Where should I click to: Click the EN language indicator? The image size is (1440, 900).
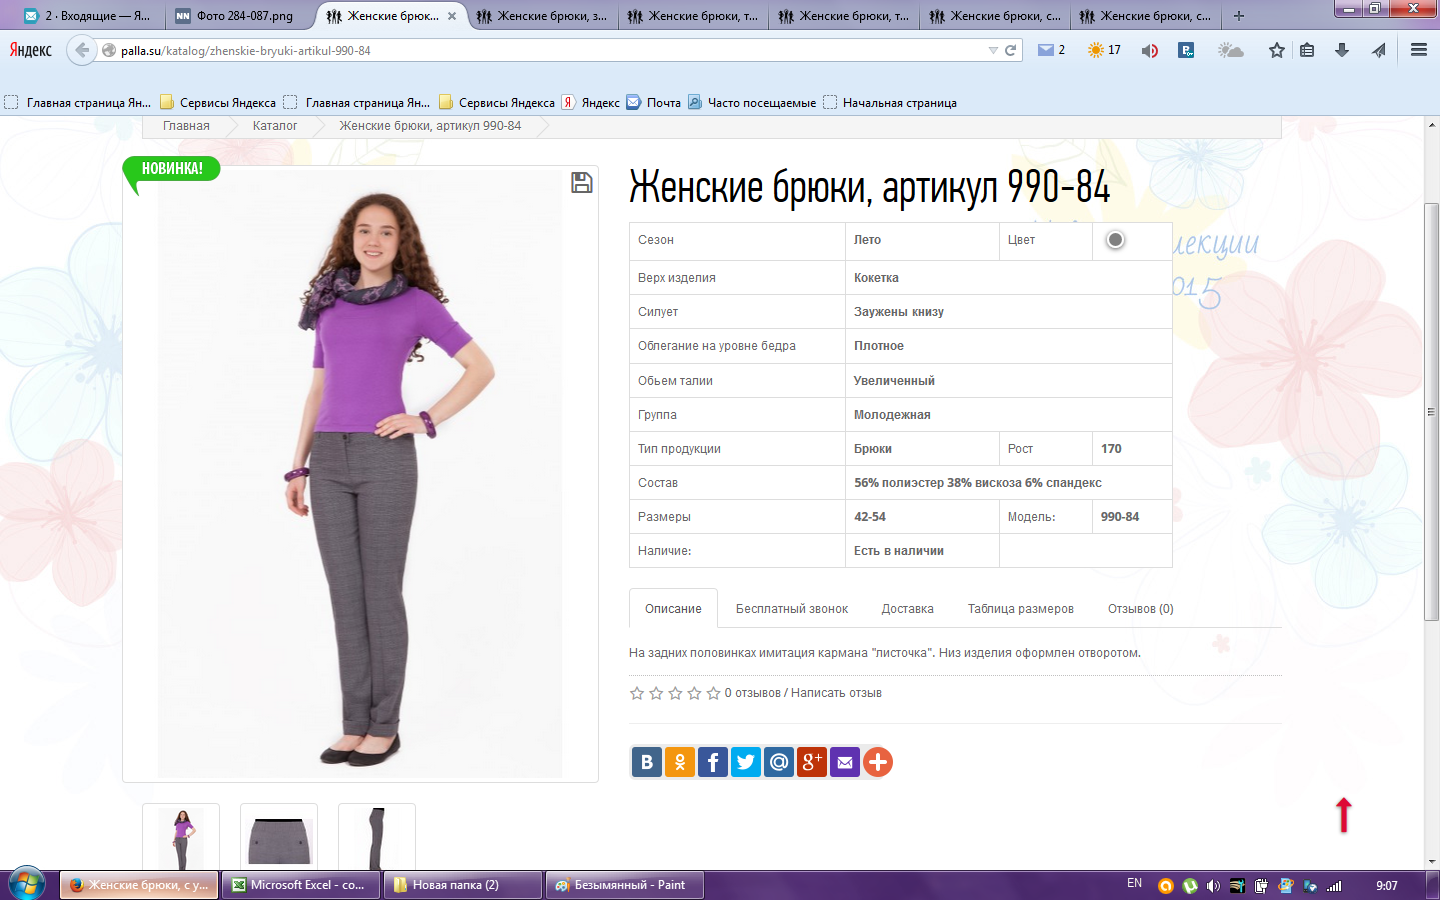click(1134, 883)
